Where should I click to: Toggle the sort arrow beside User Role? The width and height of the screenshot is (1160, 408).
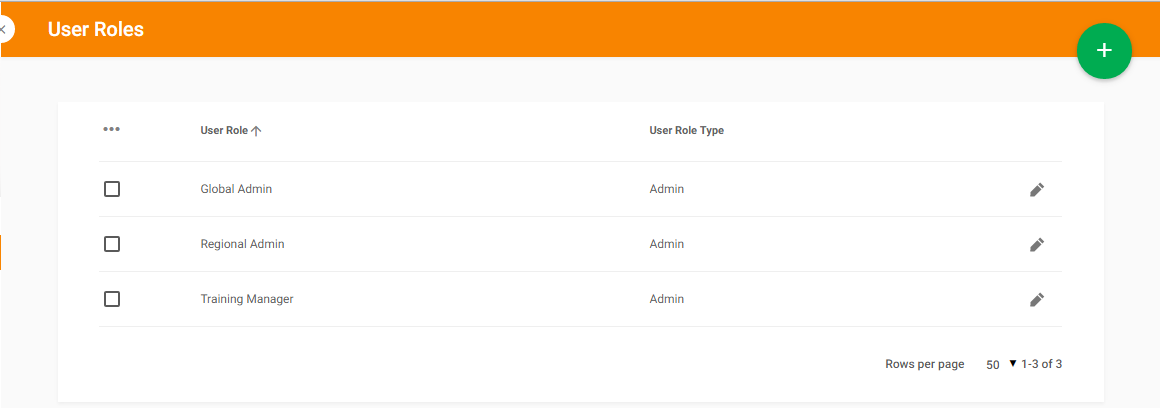pyautogui.click(x=257, y=131)
